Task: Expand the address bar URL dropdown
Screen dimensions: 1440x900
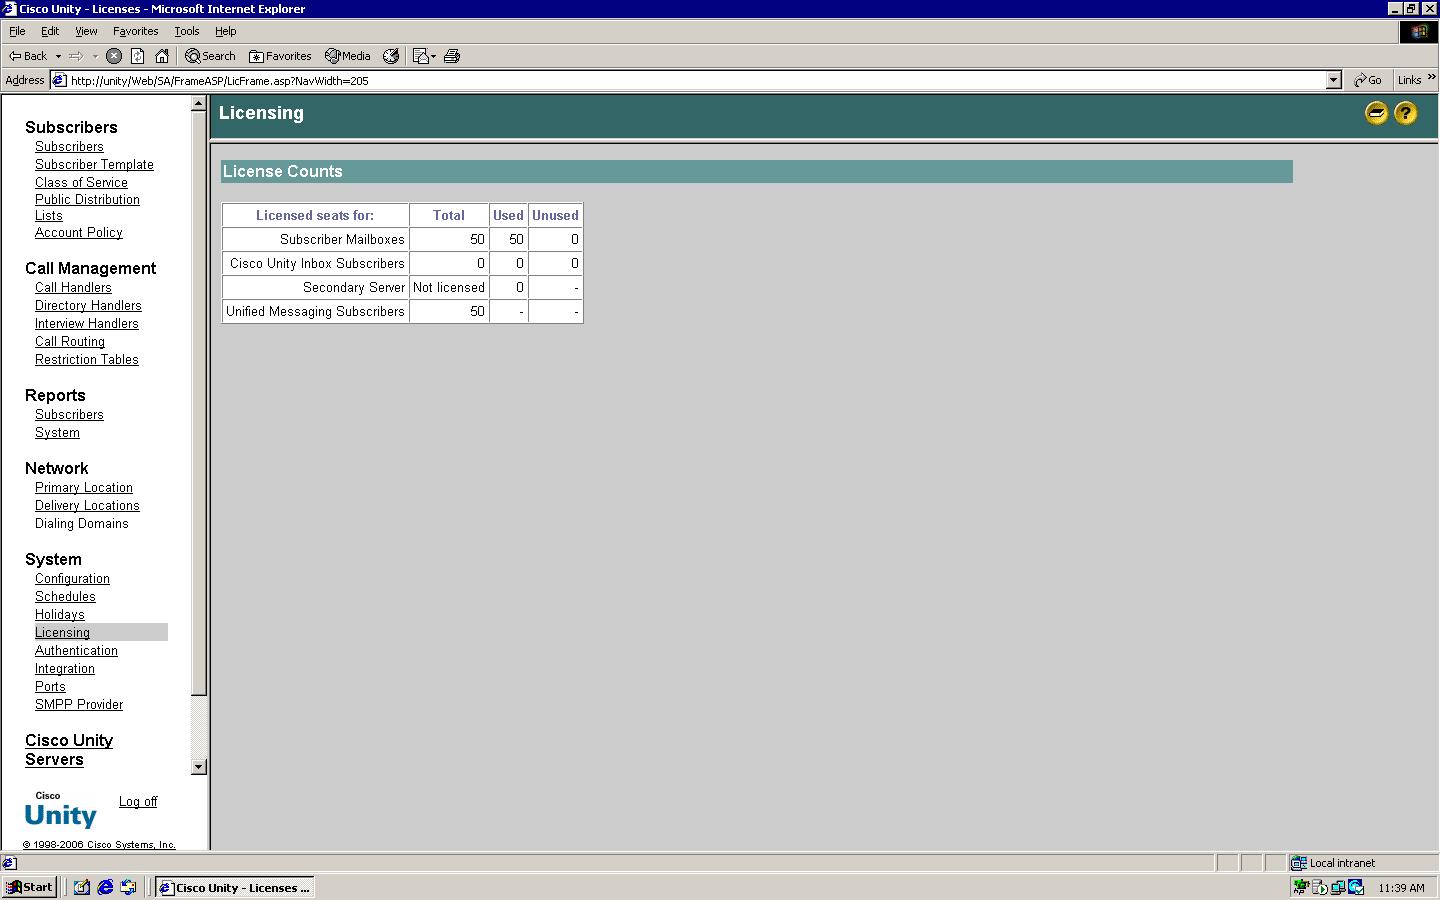Action: [1333, 80]
